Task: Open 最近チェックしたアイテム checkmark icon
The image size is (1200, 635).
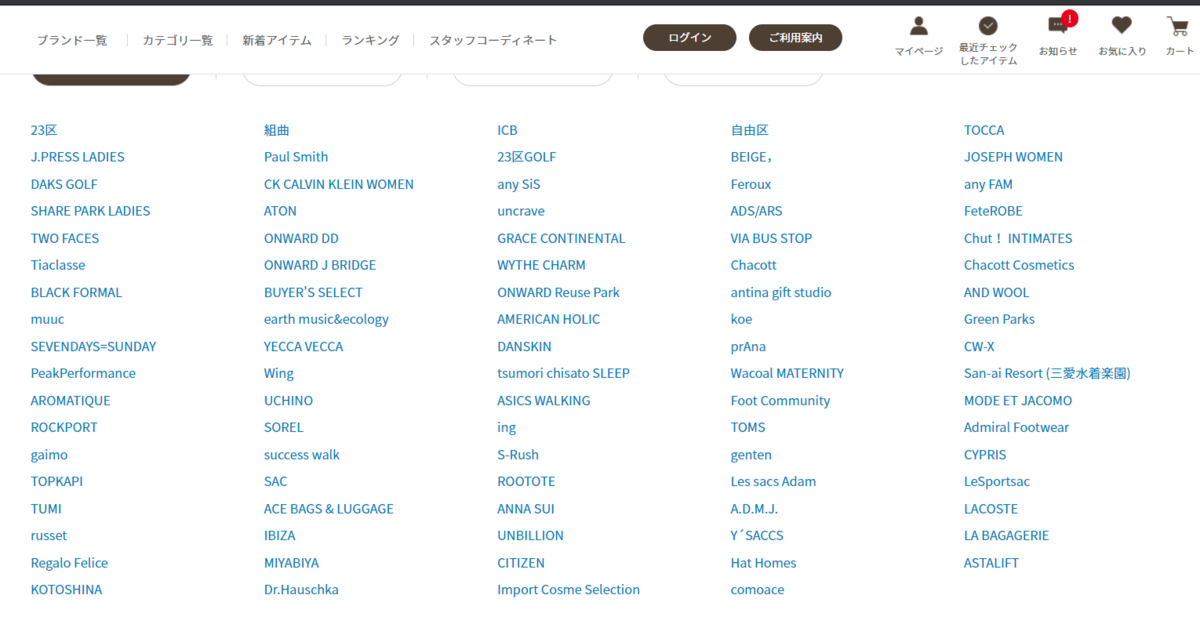Action: (988, 26)
